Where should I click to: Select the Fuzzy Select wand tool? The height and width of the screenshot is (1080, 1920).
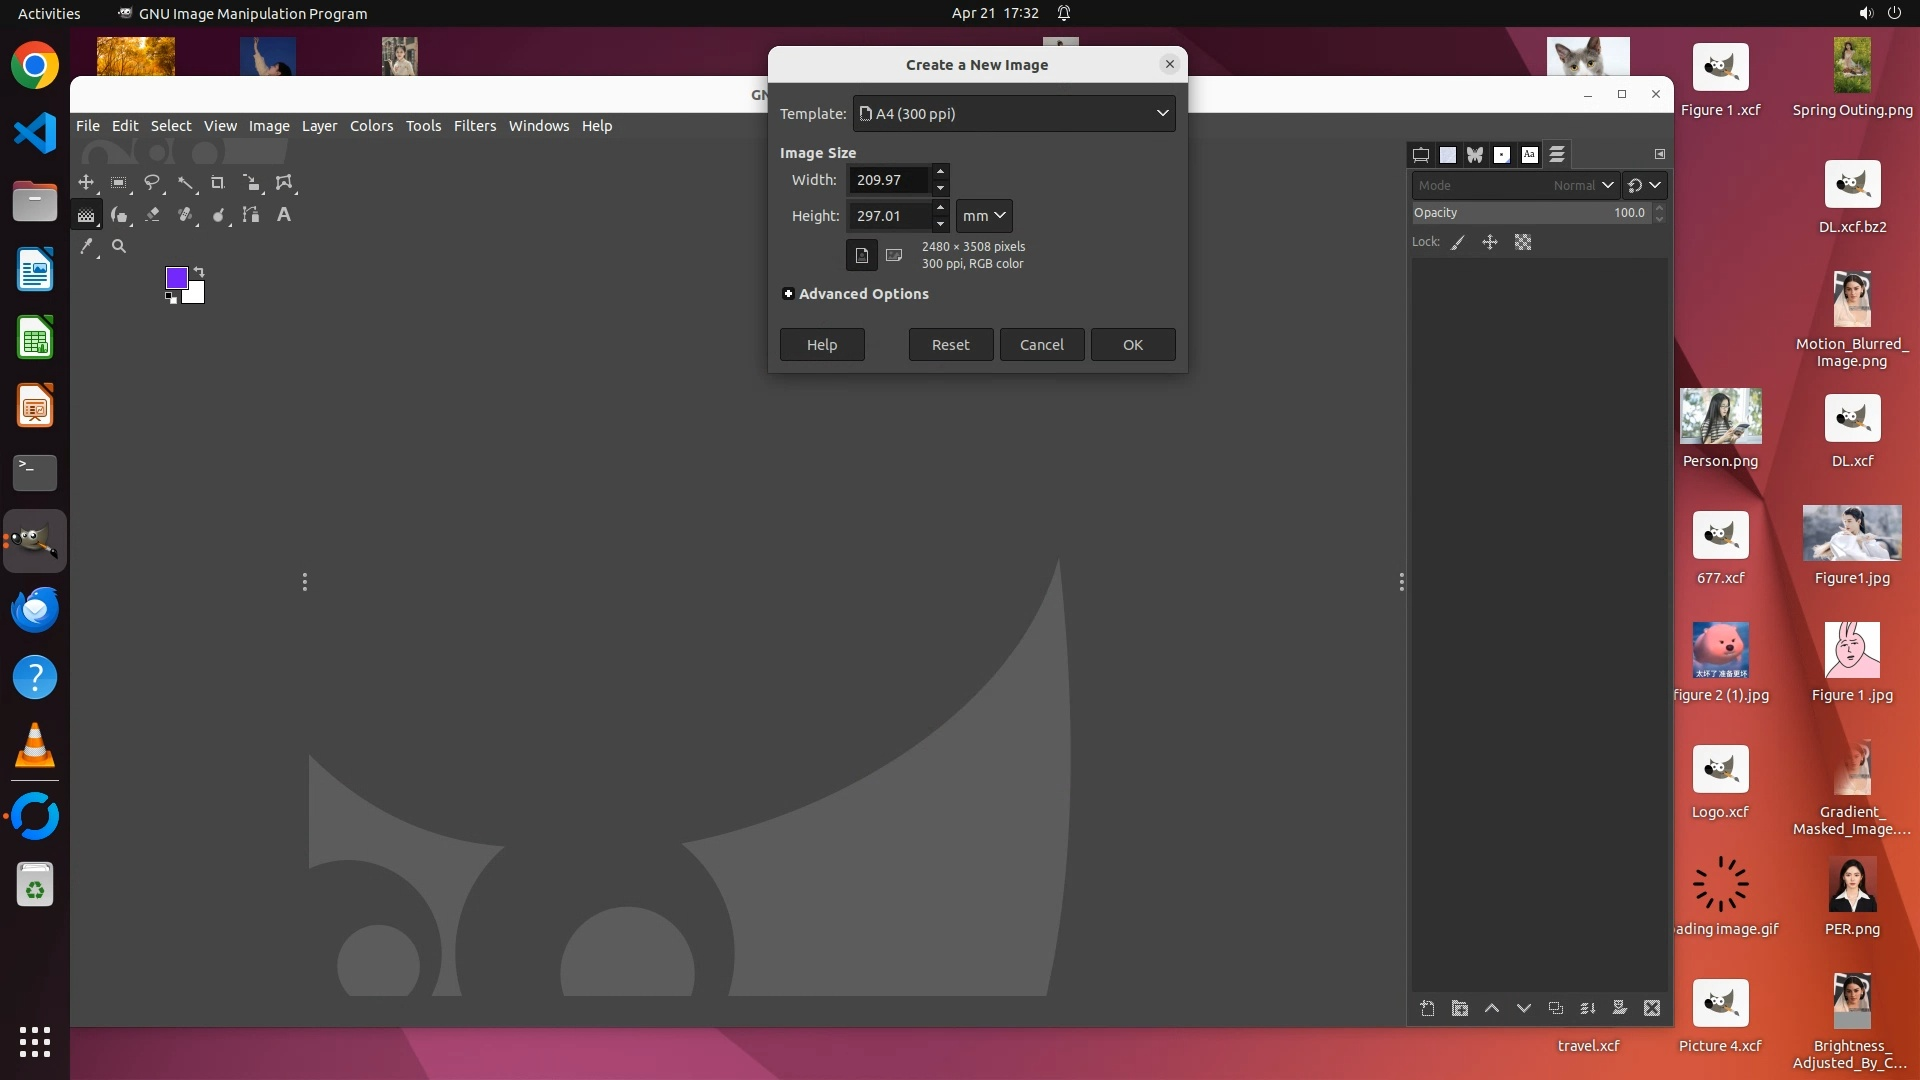186,183
